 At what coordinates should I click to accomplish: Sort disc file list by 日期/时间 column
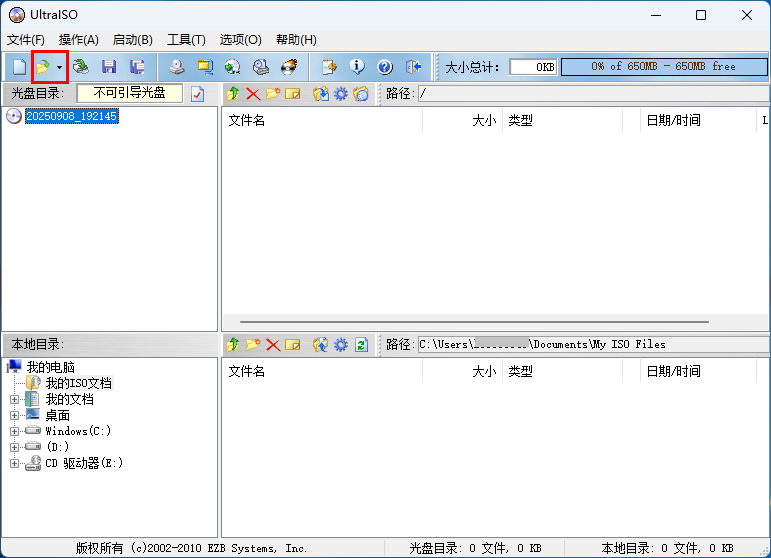tap(698, 120)
